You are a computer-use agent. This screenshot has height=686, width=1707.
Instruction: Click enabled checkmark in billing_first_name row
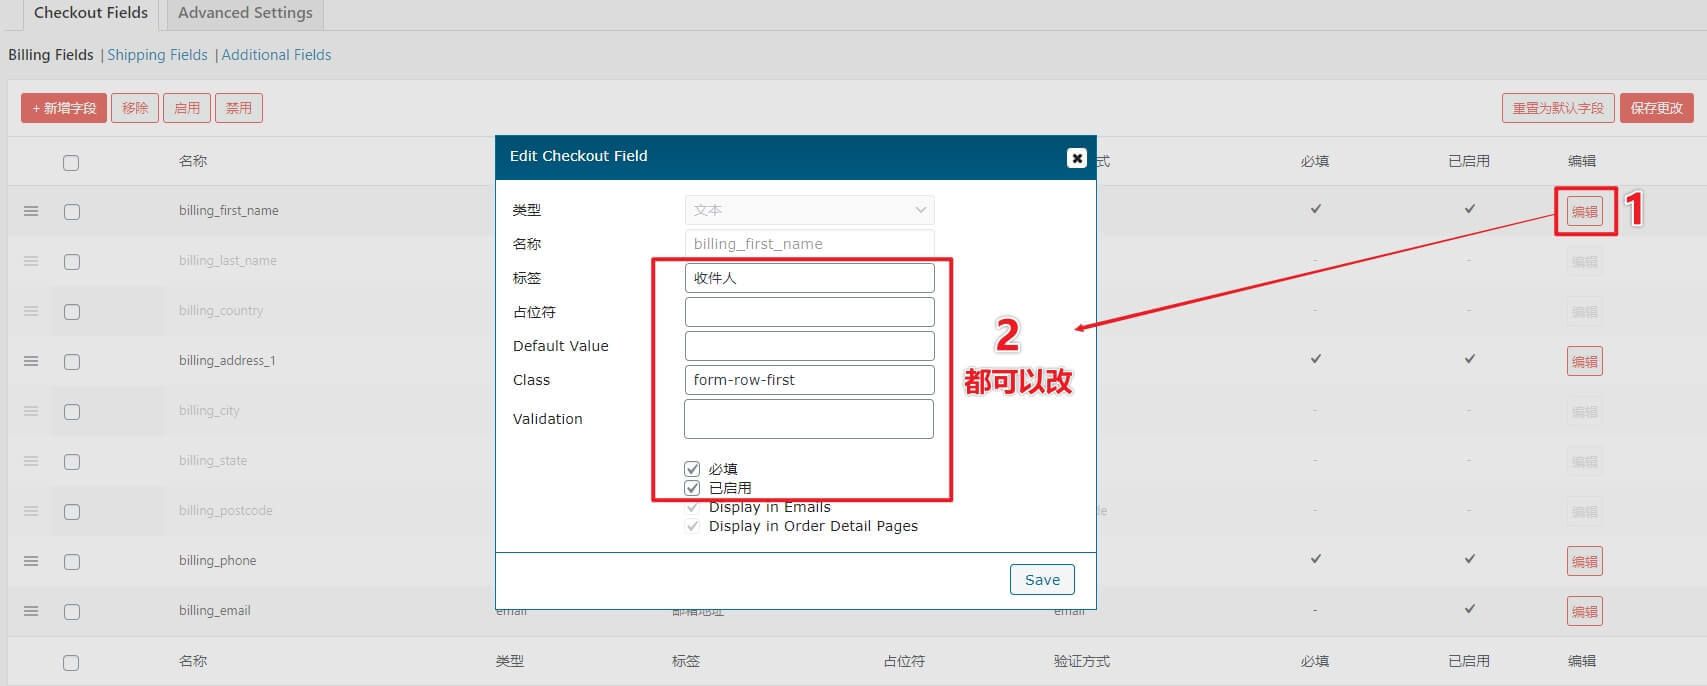point(1470,209)
